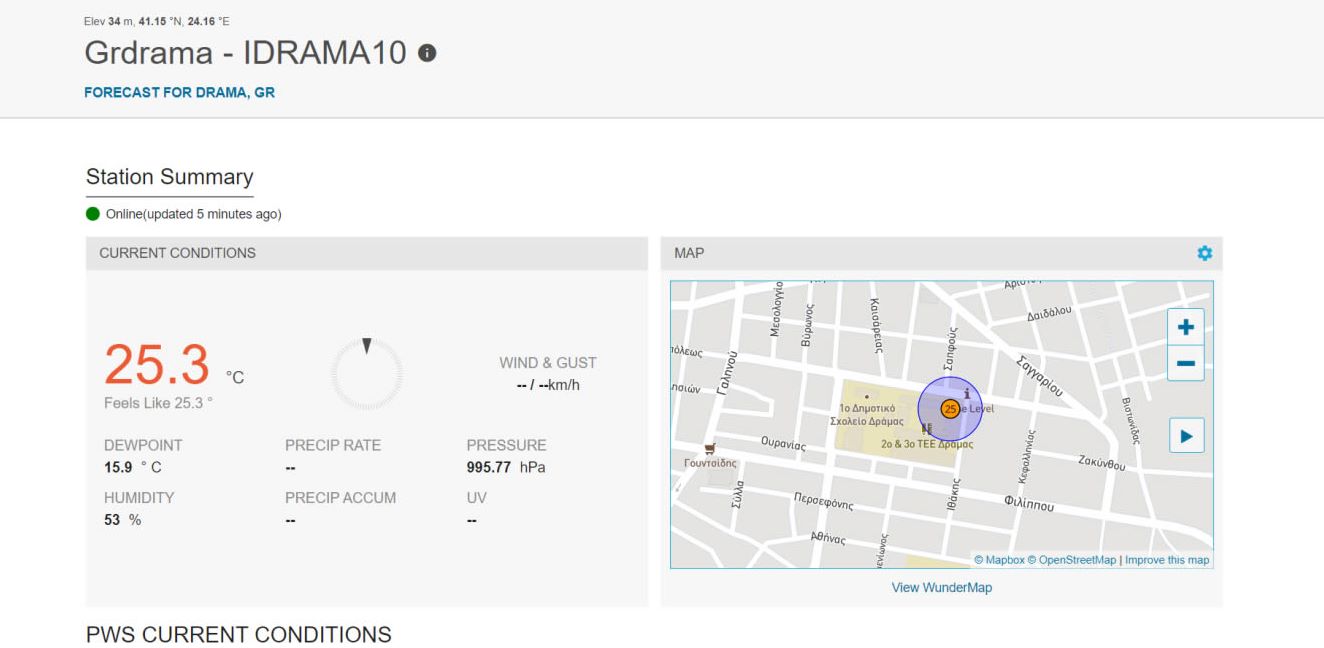Open map settings gear
The height and width of the screenshot is (648, 1324).
pyautogui.click(x=1204, y=254)
